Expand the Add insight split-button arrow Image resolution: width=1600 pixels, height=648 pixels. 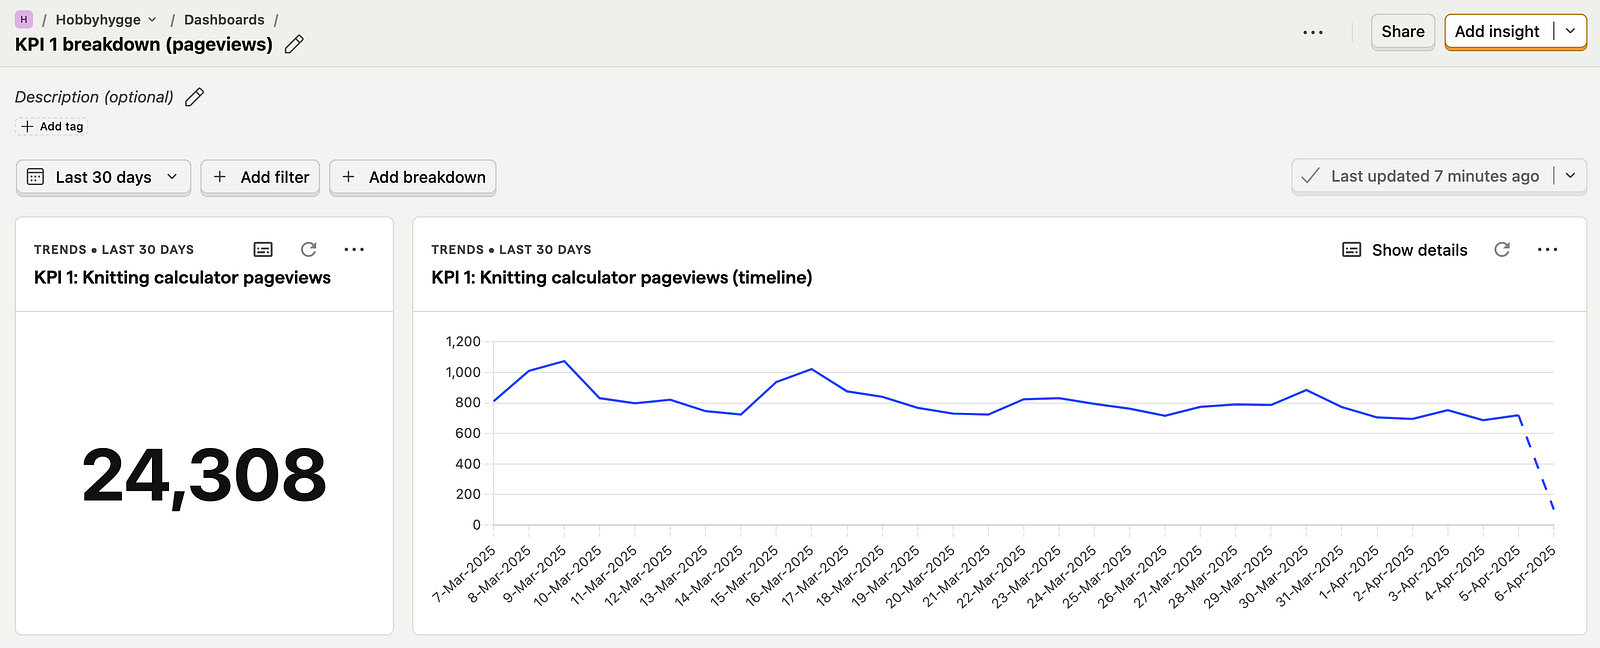[1570, 31]
